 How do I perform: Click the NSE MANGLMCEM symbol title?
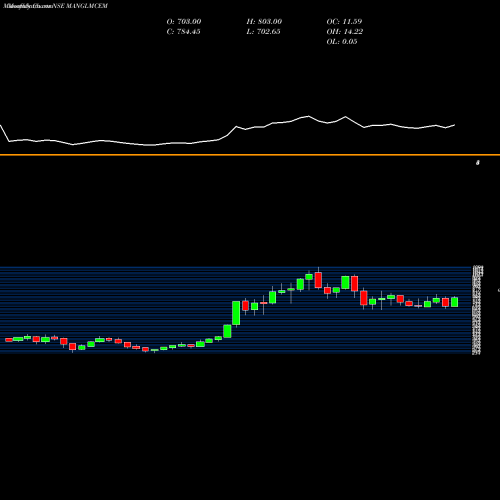click(80, 6)
